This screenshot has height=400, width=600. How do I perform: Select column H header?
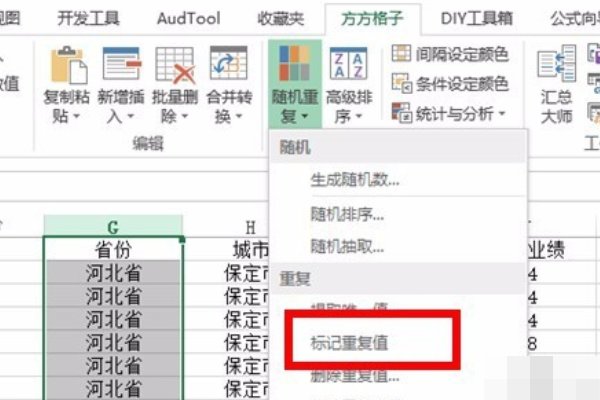250,227
